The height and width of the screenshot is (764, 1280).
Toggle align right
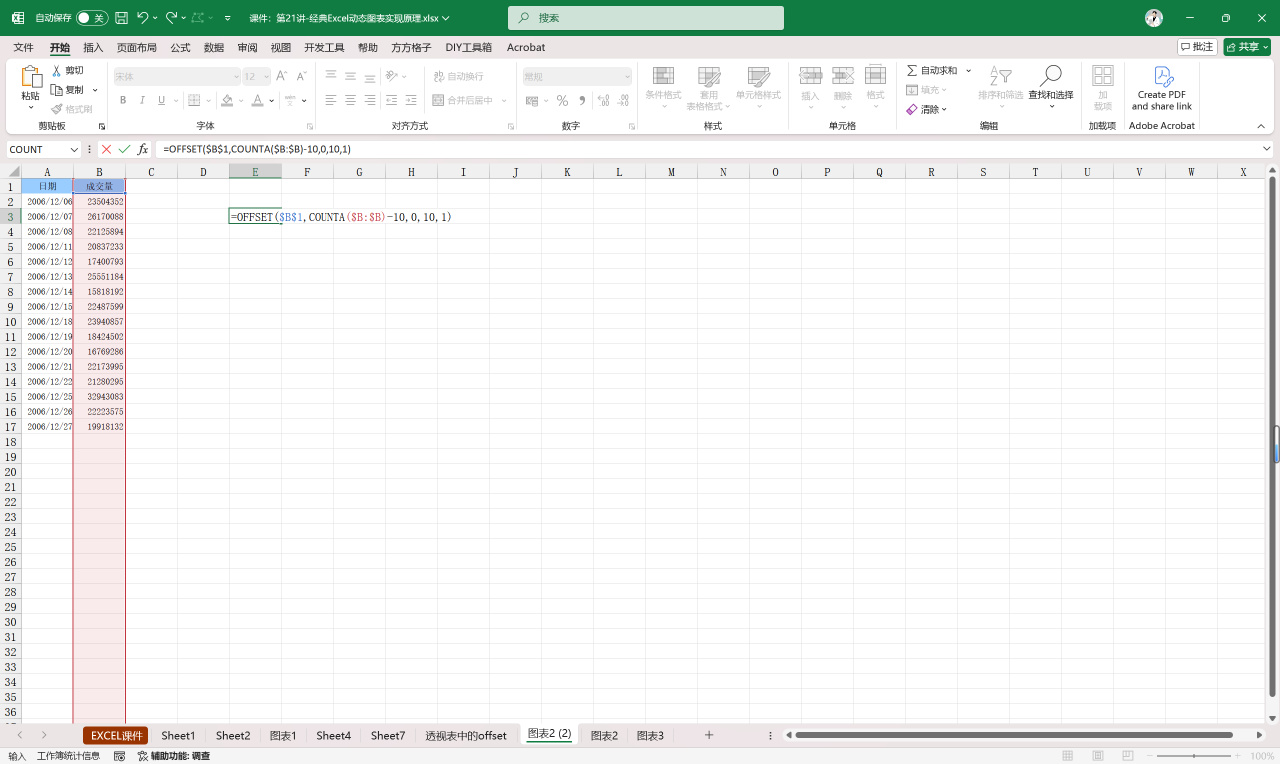370,100
